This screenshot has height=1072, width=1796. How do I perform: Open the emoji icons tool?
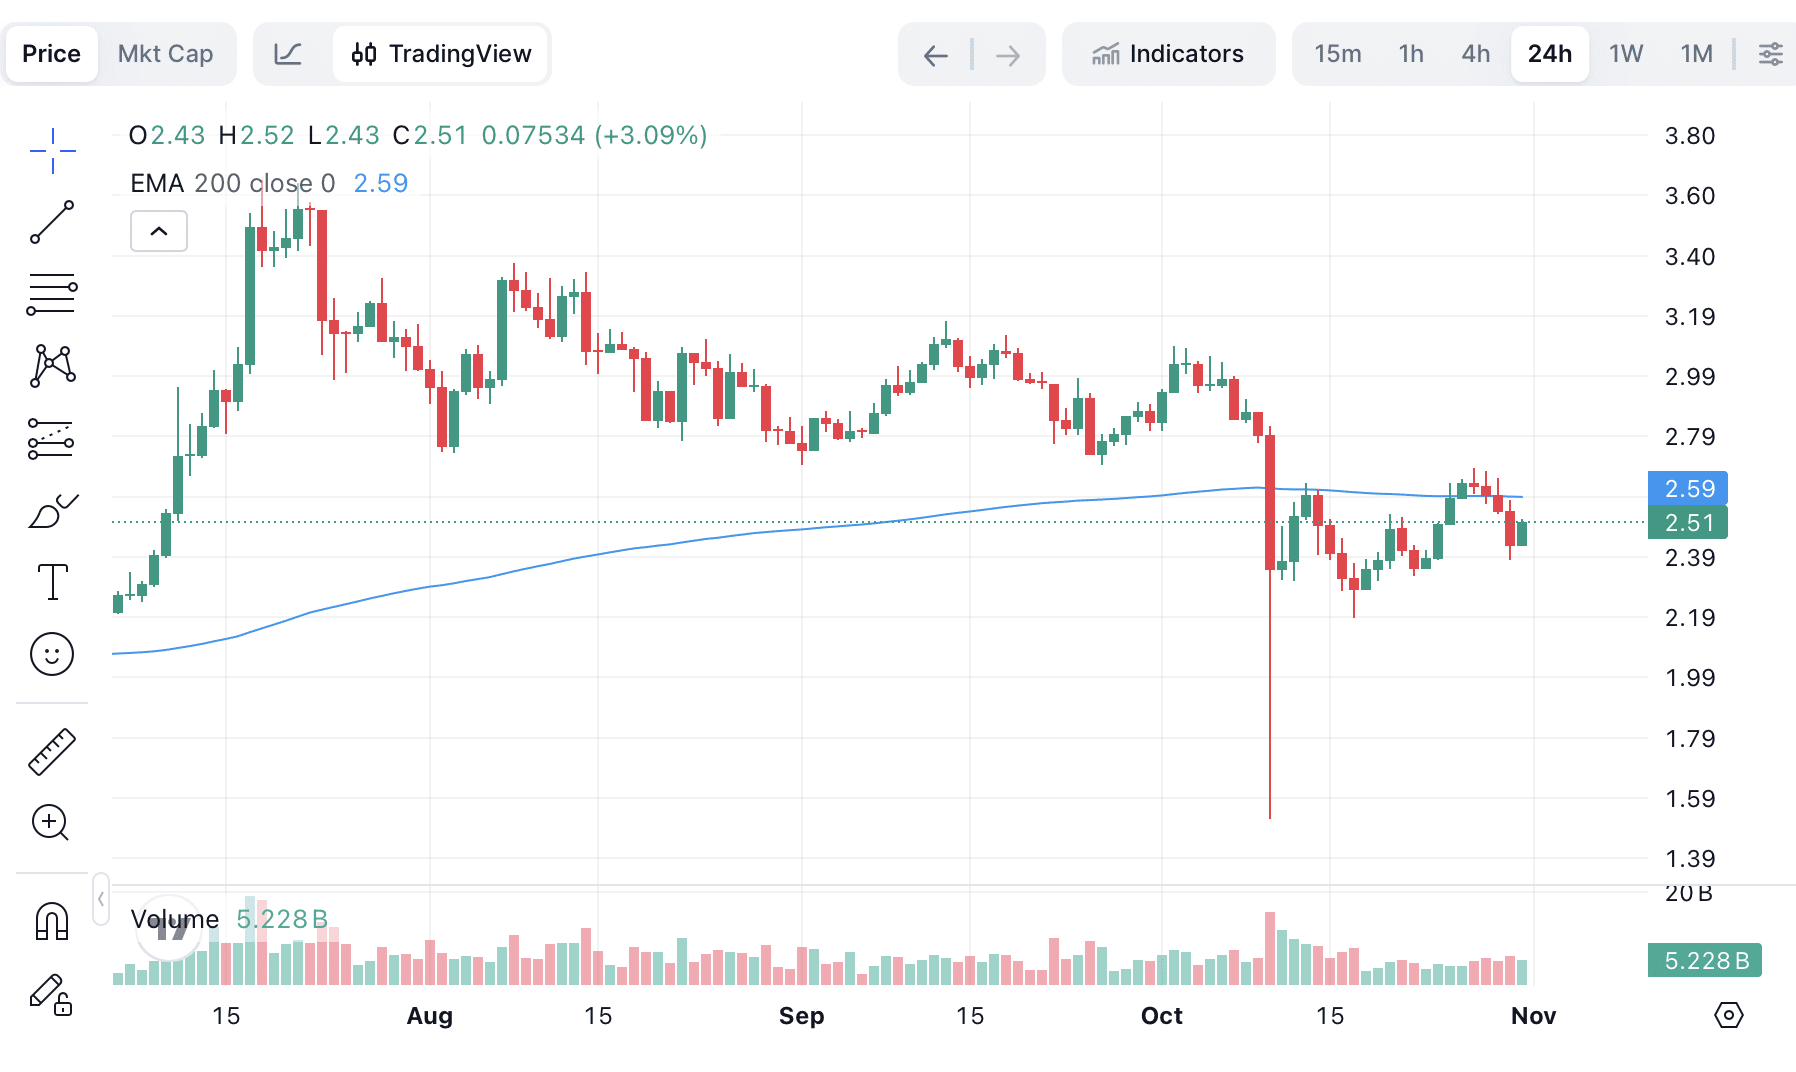pos(52,654)
